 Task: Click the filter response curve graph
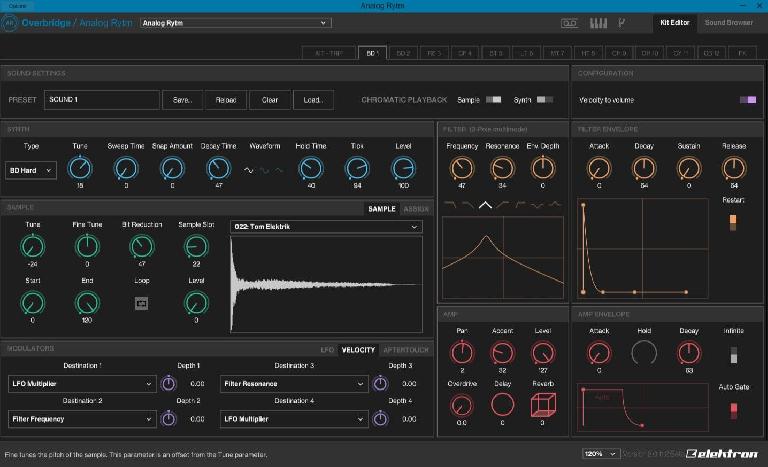(x=503, y=258)
